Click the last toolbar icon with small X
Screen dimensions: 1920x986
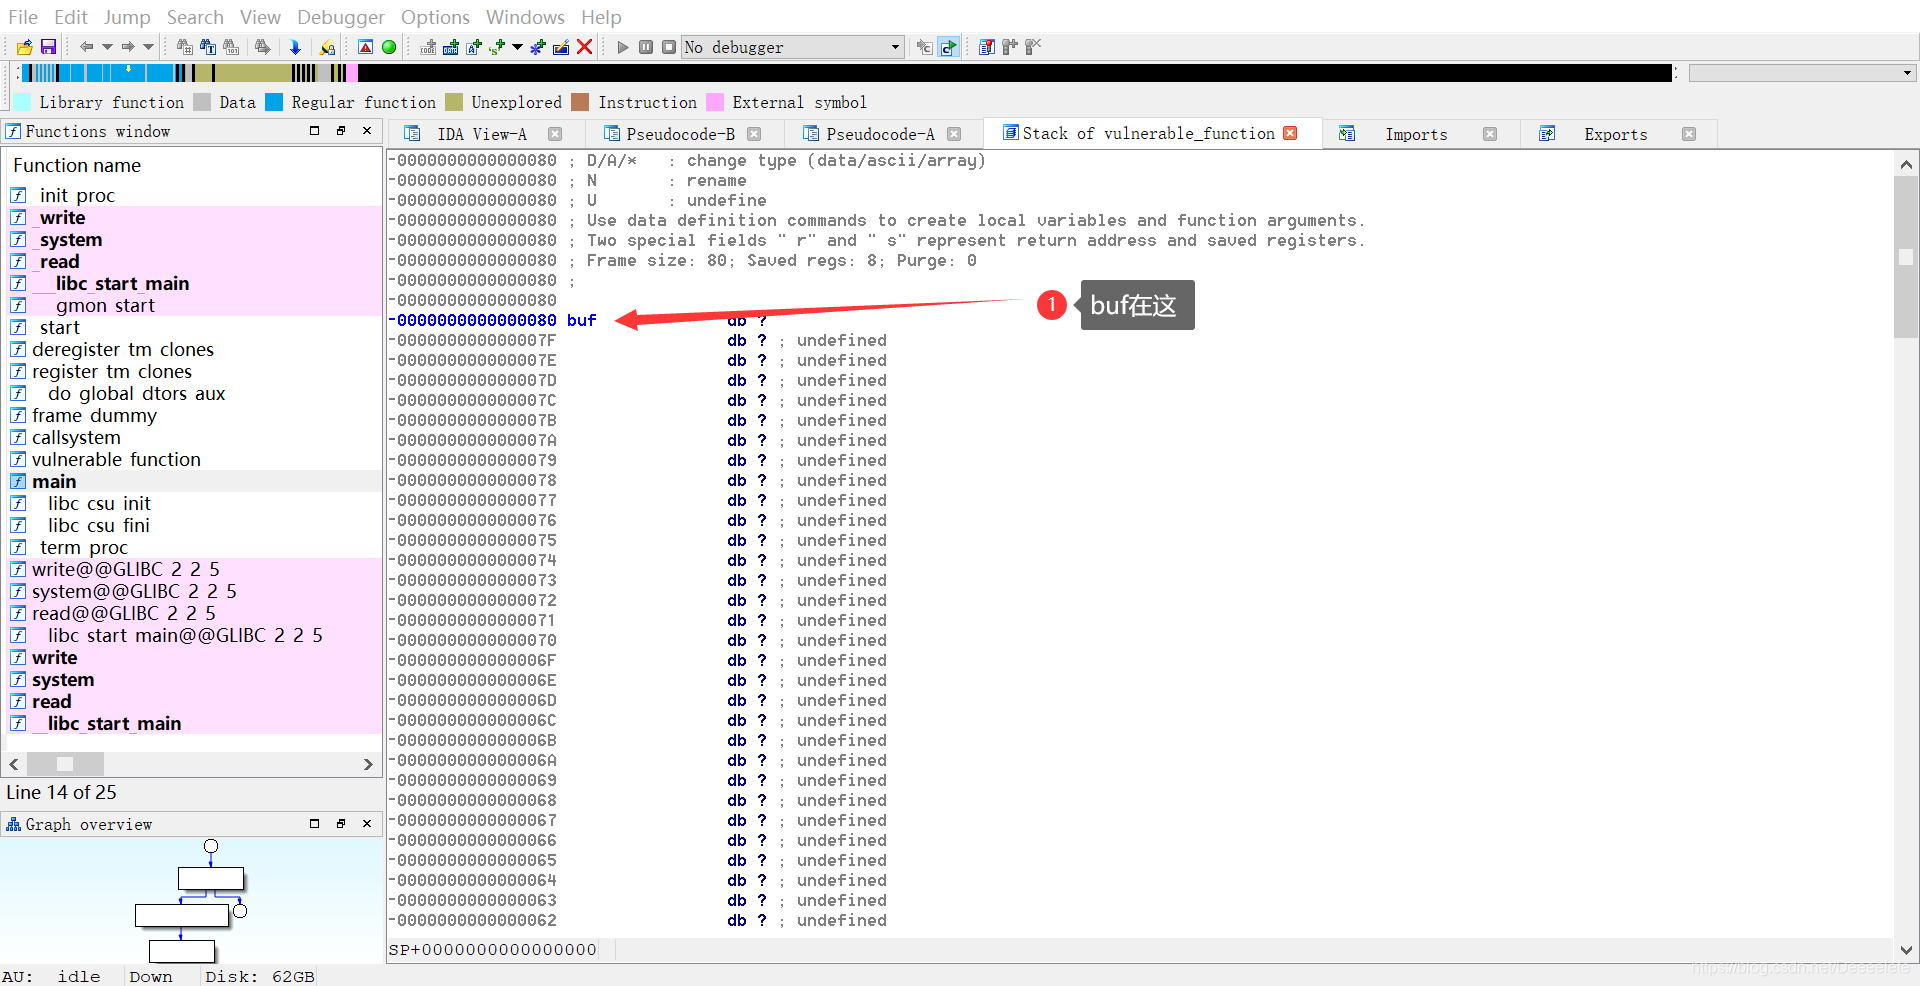pyautogui.click(x=1033, y=47)
